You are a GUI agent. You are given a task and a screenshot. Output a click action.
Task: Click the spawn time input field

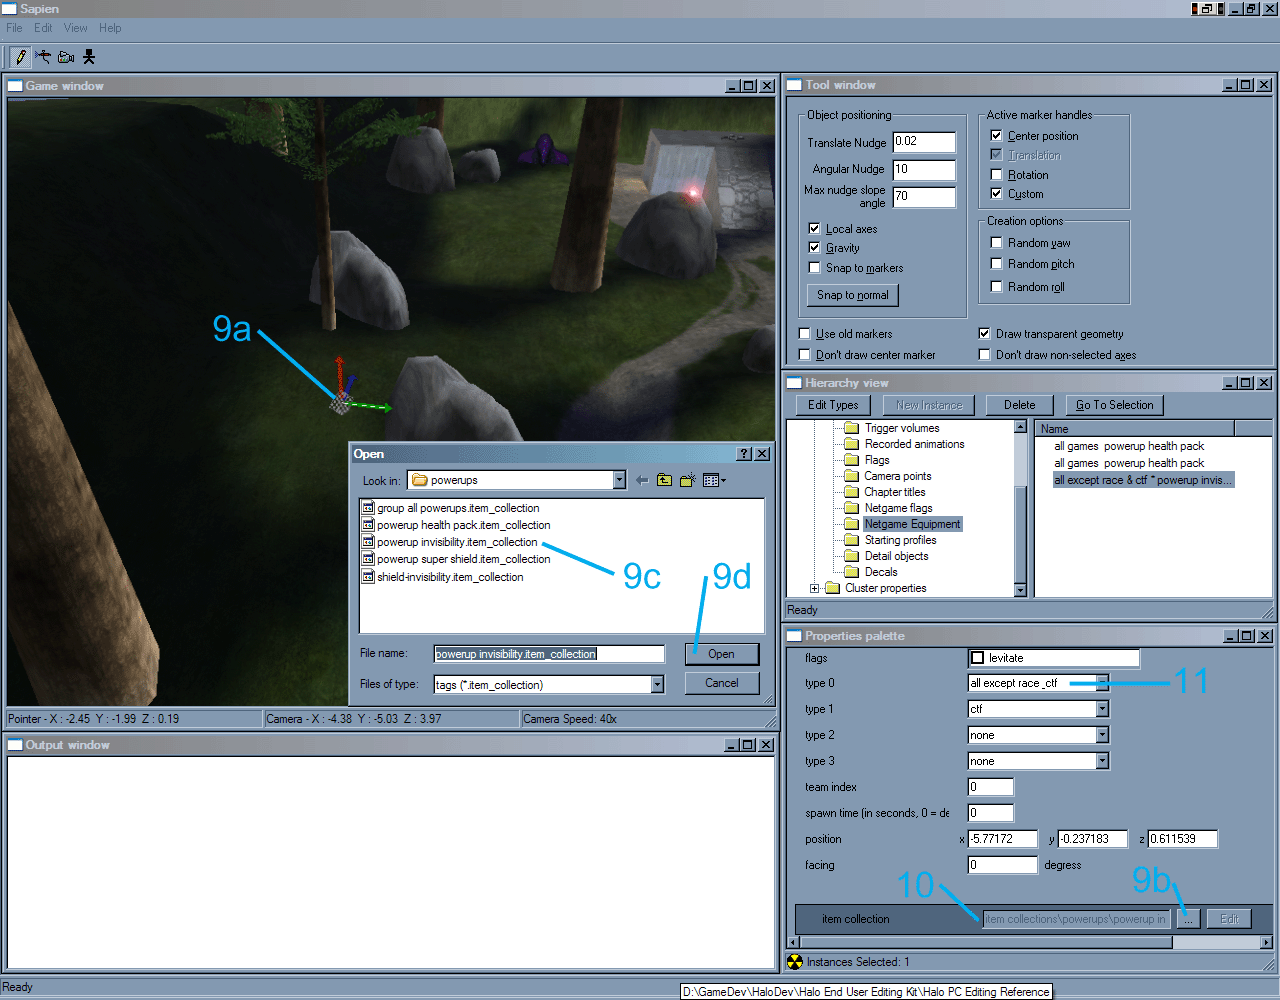coord(991,813)
